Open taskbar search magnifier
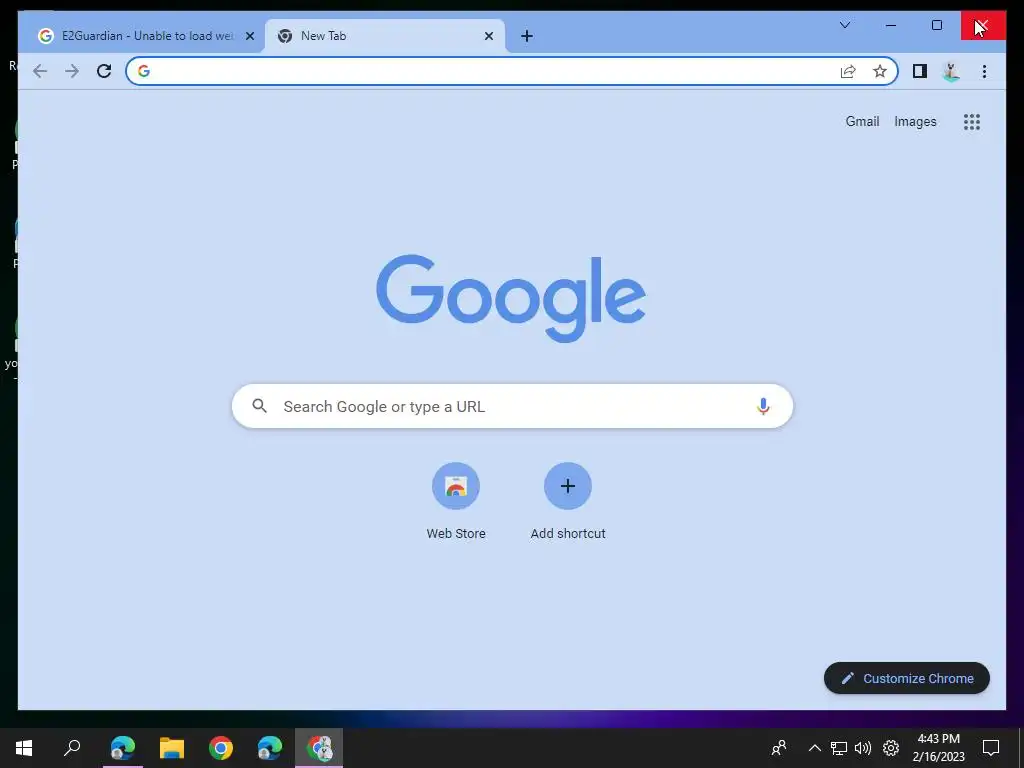 point(72,748)
